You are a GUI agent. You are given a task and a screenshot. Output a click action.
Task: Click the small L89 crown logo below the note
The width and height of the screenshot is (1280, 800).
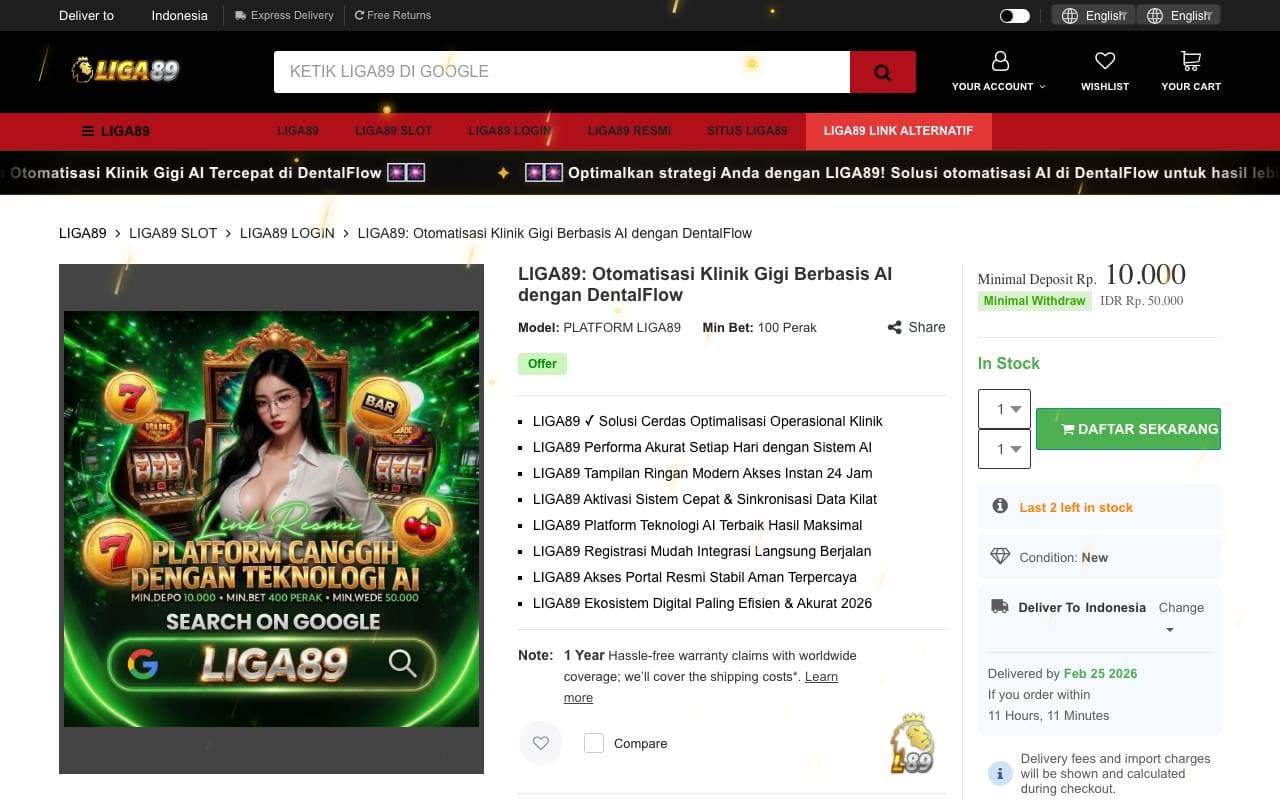coord(911,743)
